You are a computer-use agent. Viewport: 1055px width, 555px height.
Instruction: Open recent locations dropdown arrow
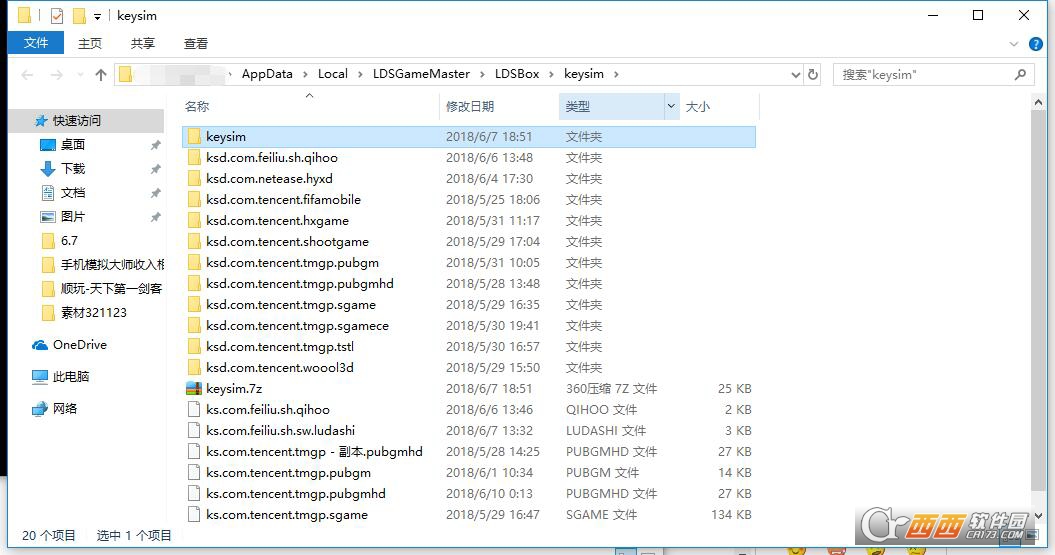coord(80,75)
